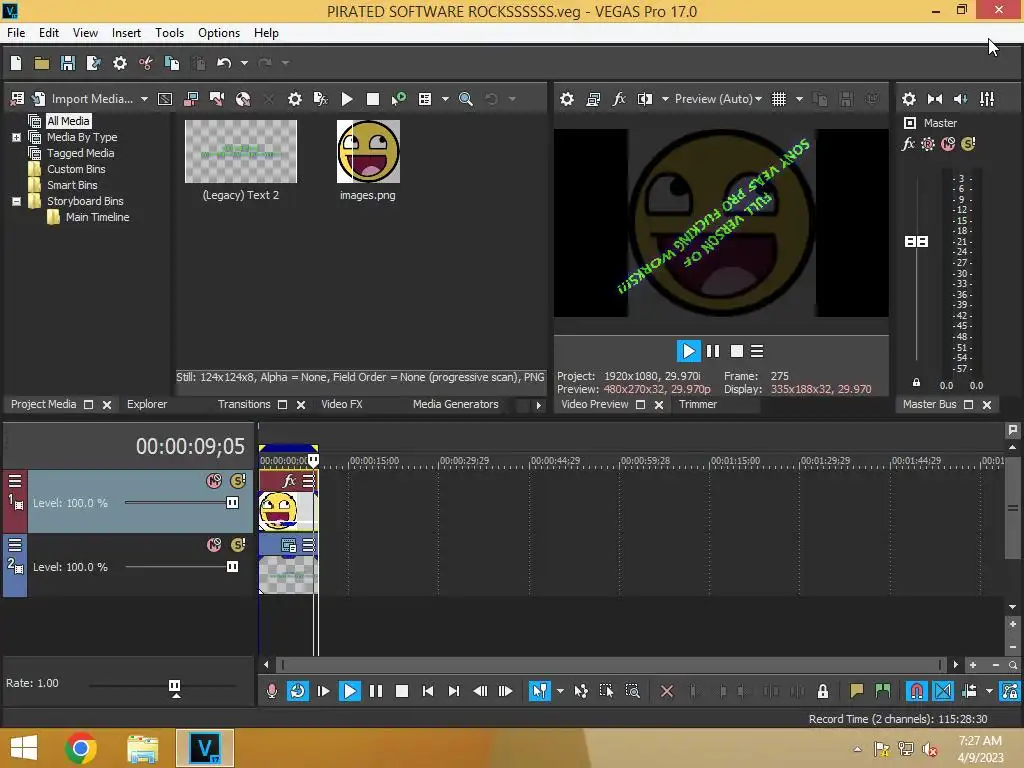The height and width of the screenshot is (768, 1024).
Task: Open the Options menu
Action: click(219, 33)
